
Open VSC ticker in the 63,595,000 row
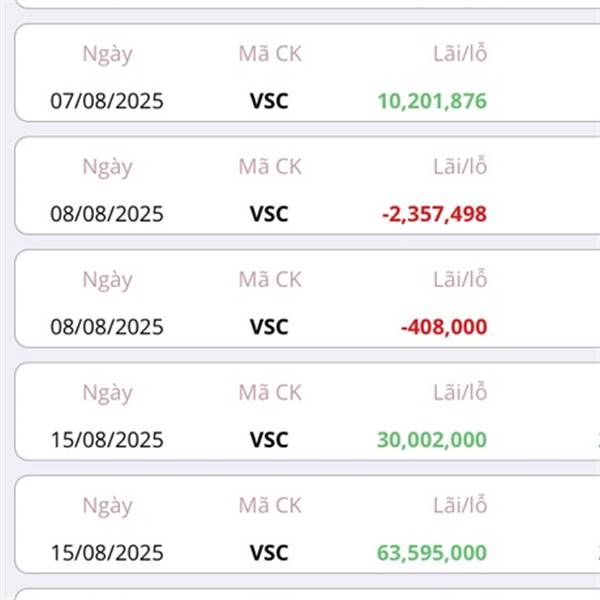[x=269, y=553]
